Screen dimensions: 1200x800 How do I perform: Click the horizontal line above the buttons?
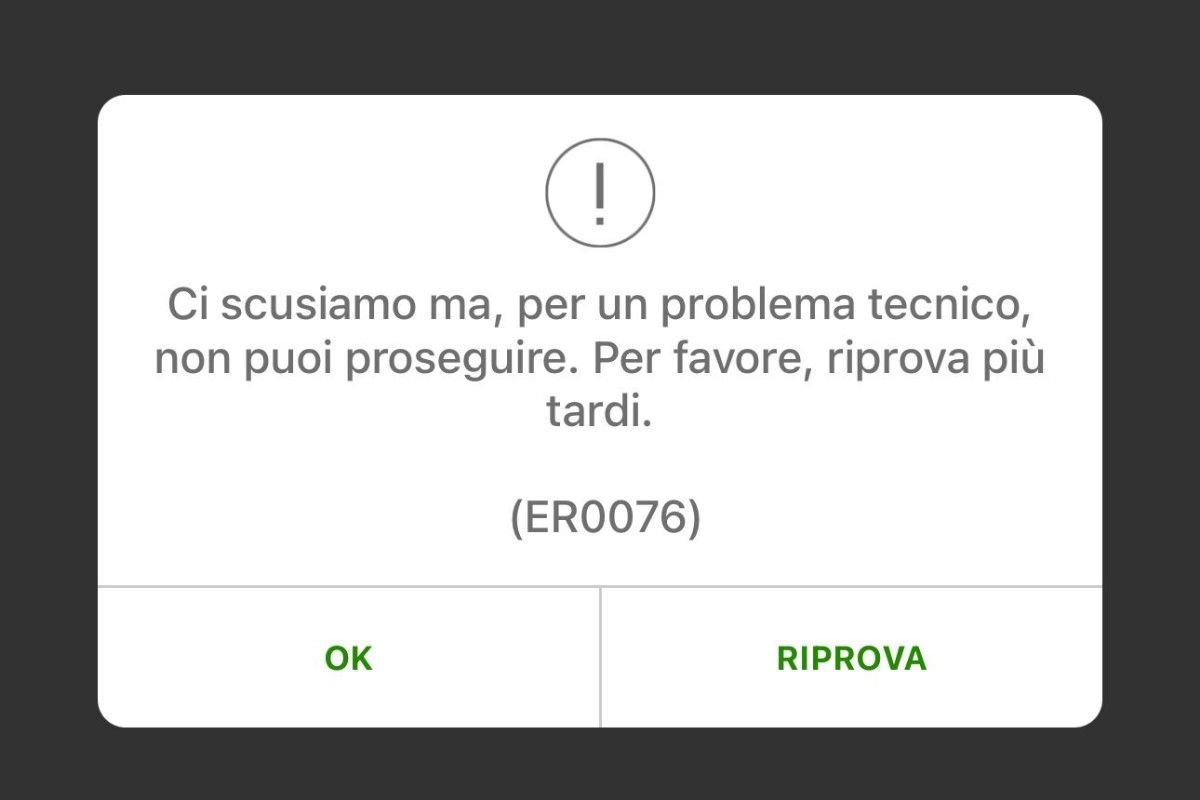(x=600, y=586)
